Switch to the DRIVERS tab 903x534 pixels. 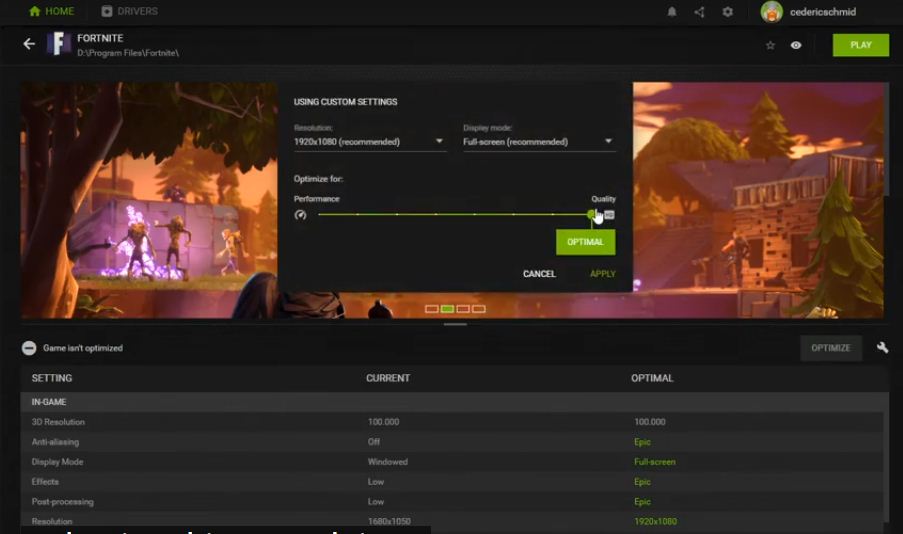point(129,11)
